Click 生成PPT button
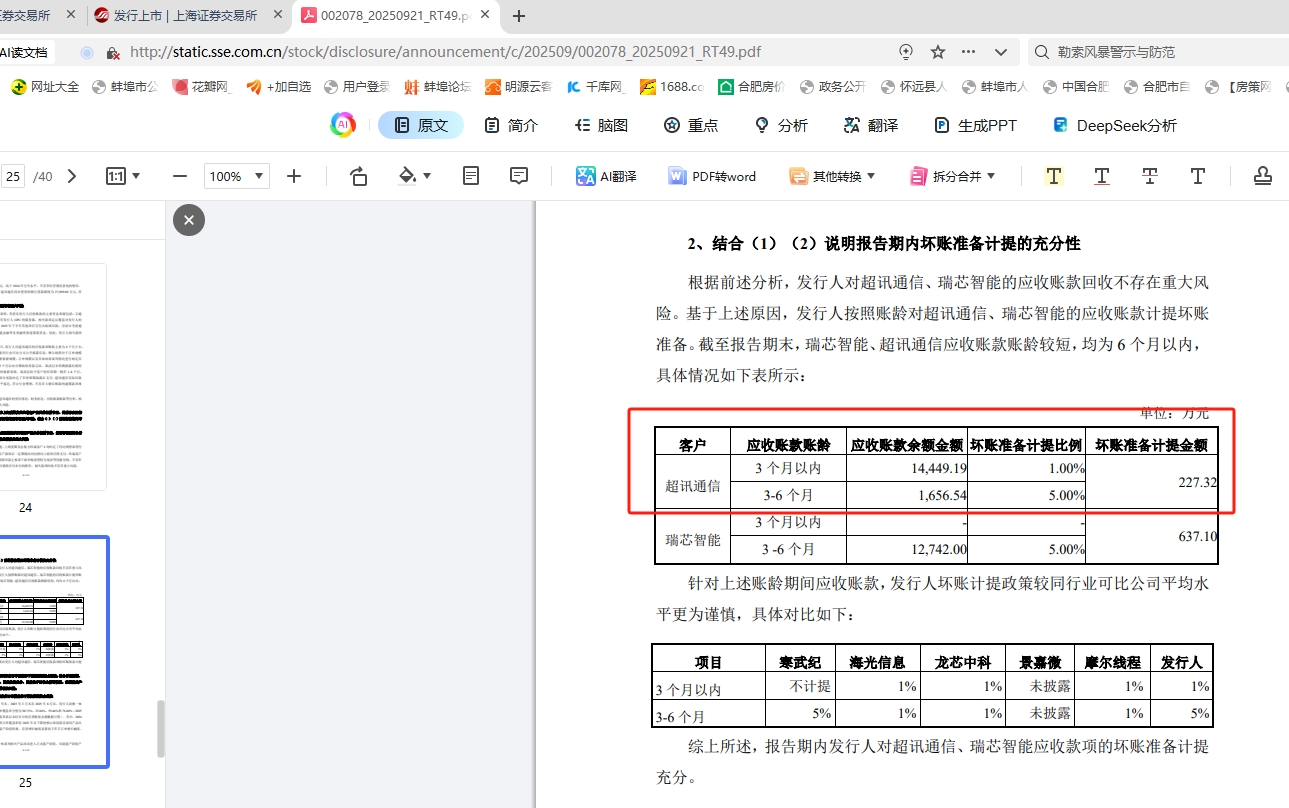The height and width of the screenshot is (808, 1289). coord(975,125)
